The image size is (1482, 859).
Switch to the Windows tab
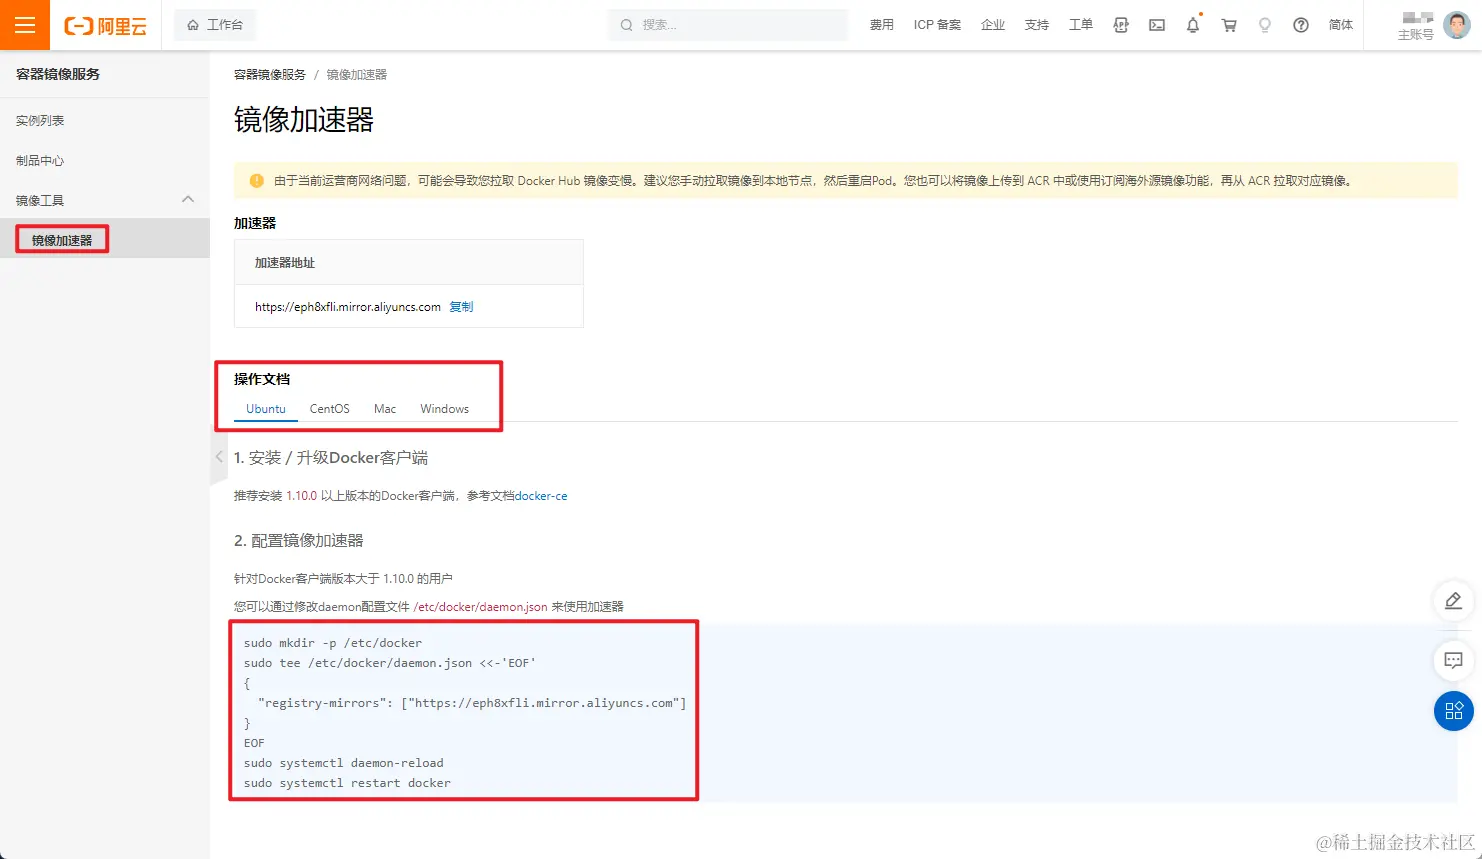click(443, 408)
